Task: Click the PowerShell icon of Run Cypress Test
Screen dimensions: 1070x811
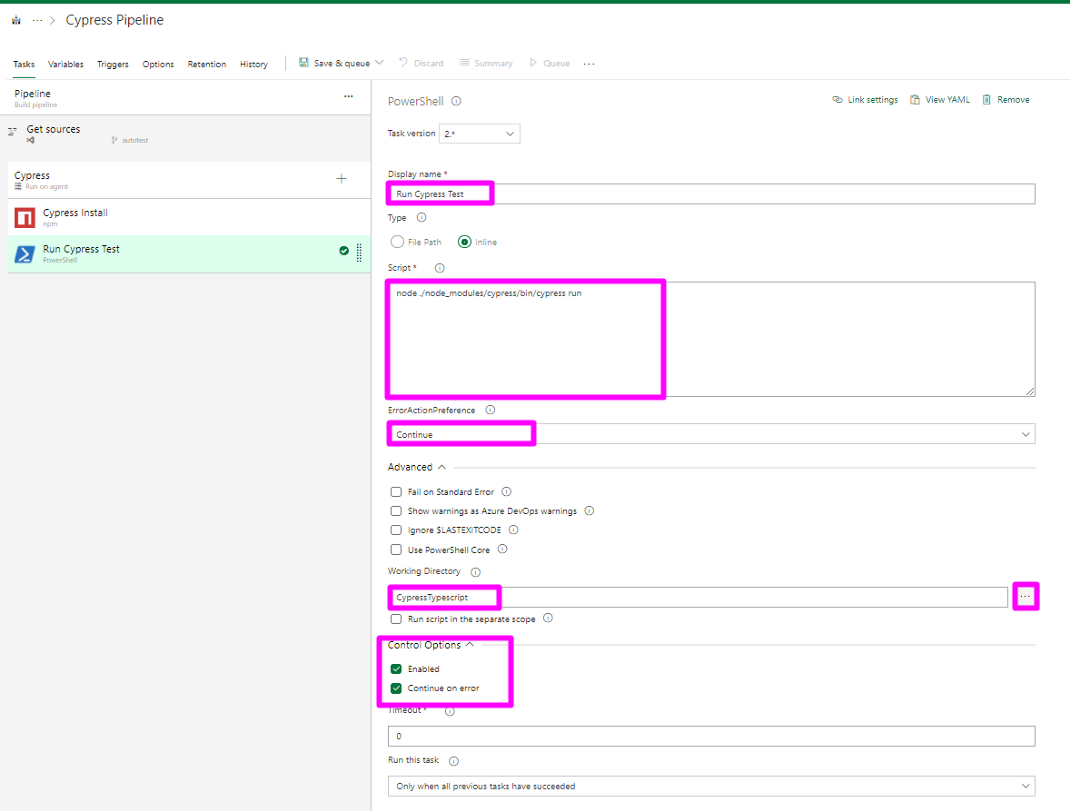Action: (25, 255)
